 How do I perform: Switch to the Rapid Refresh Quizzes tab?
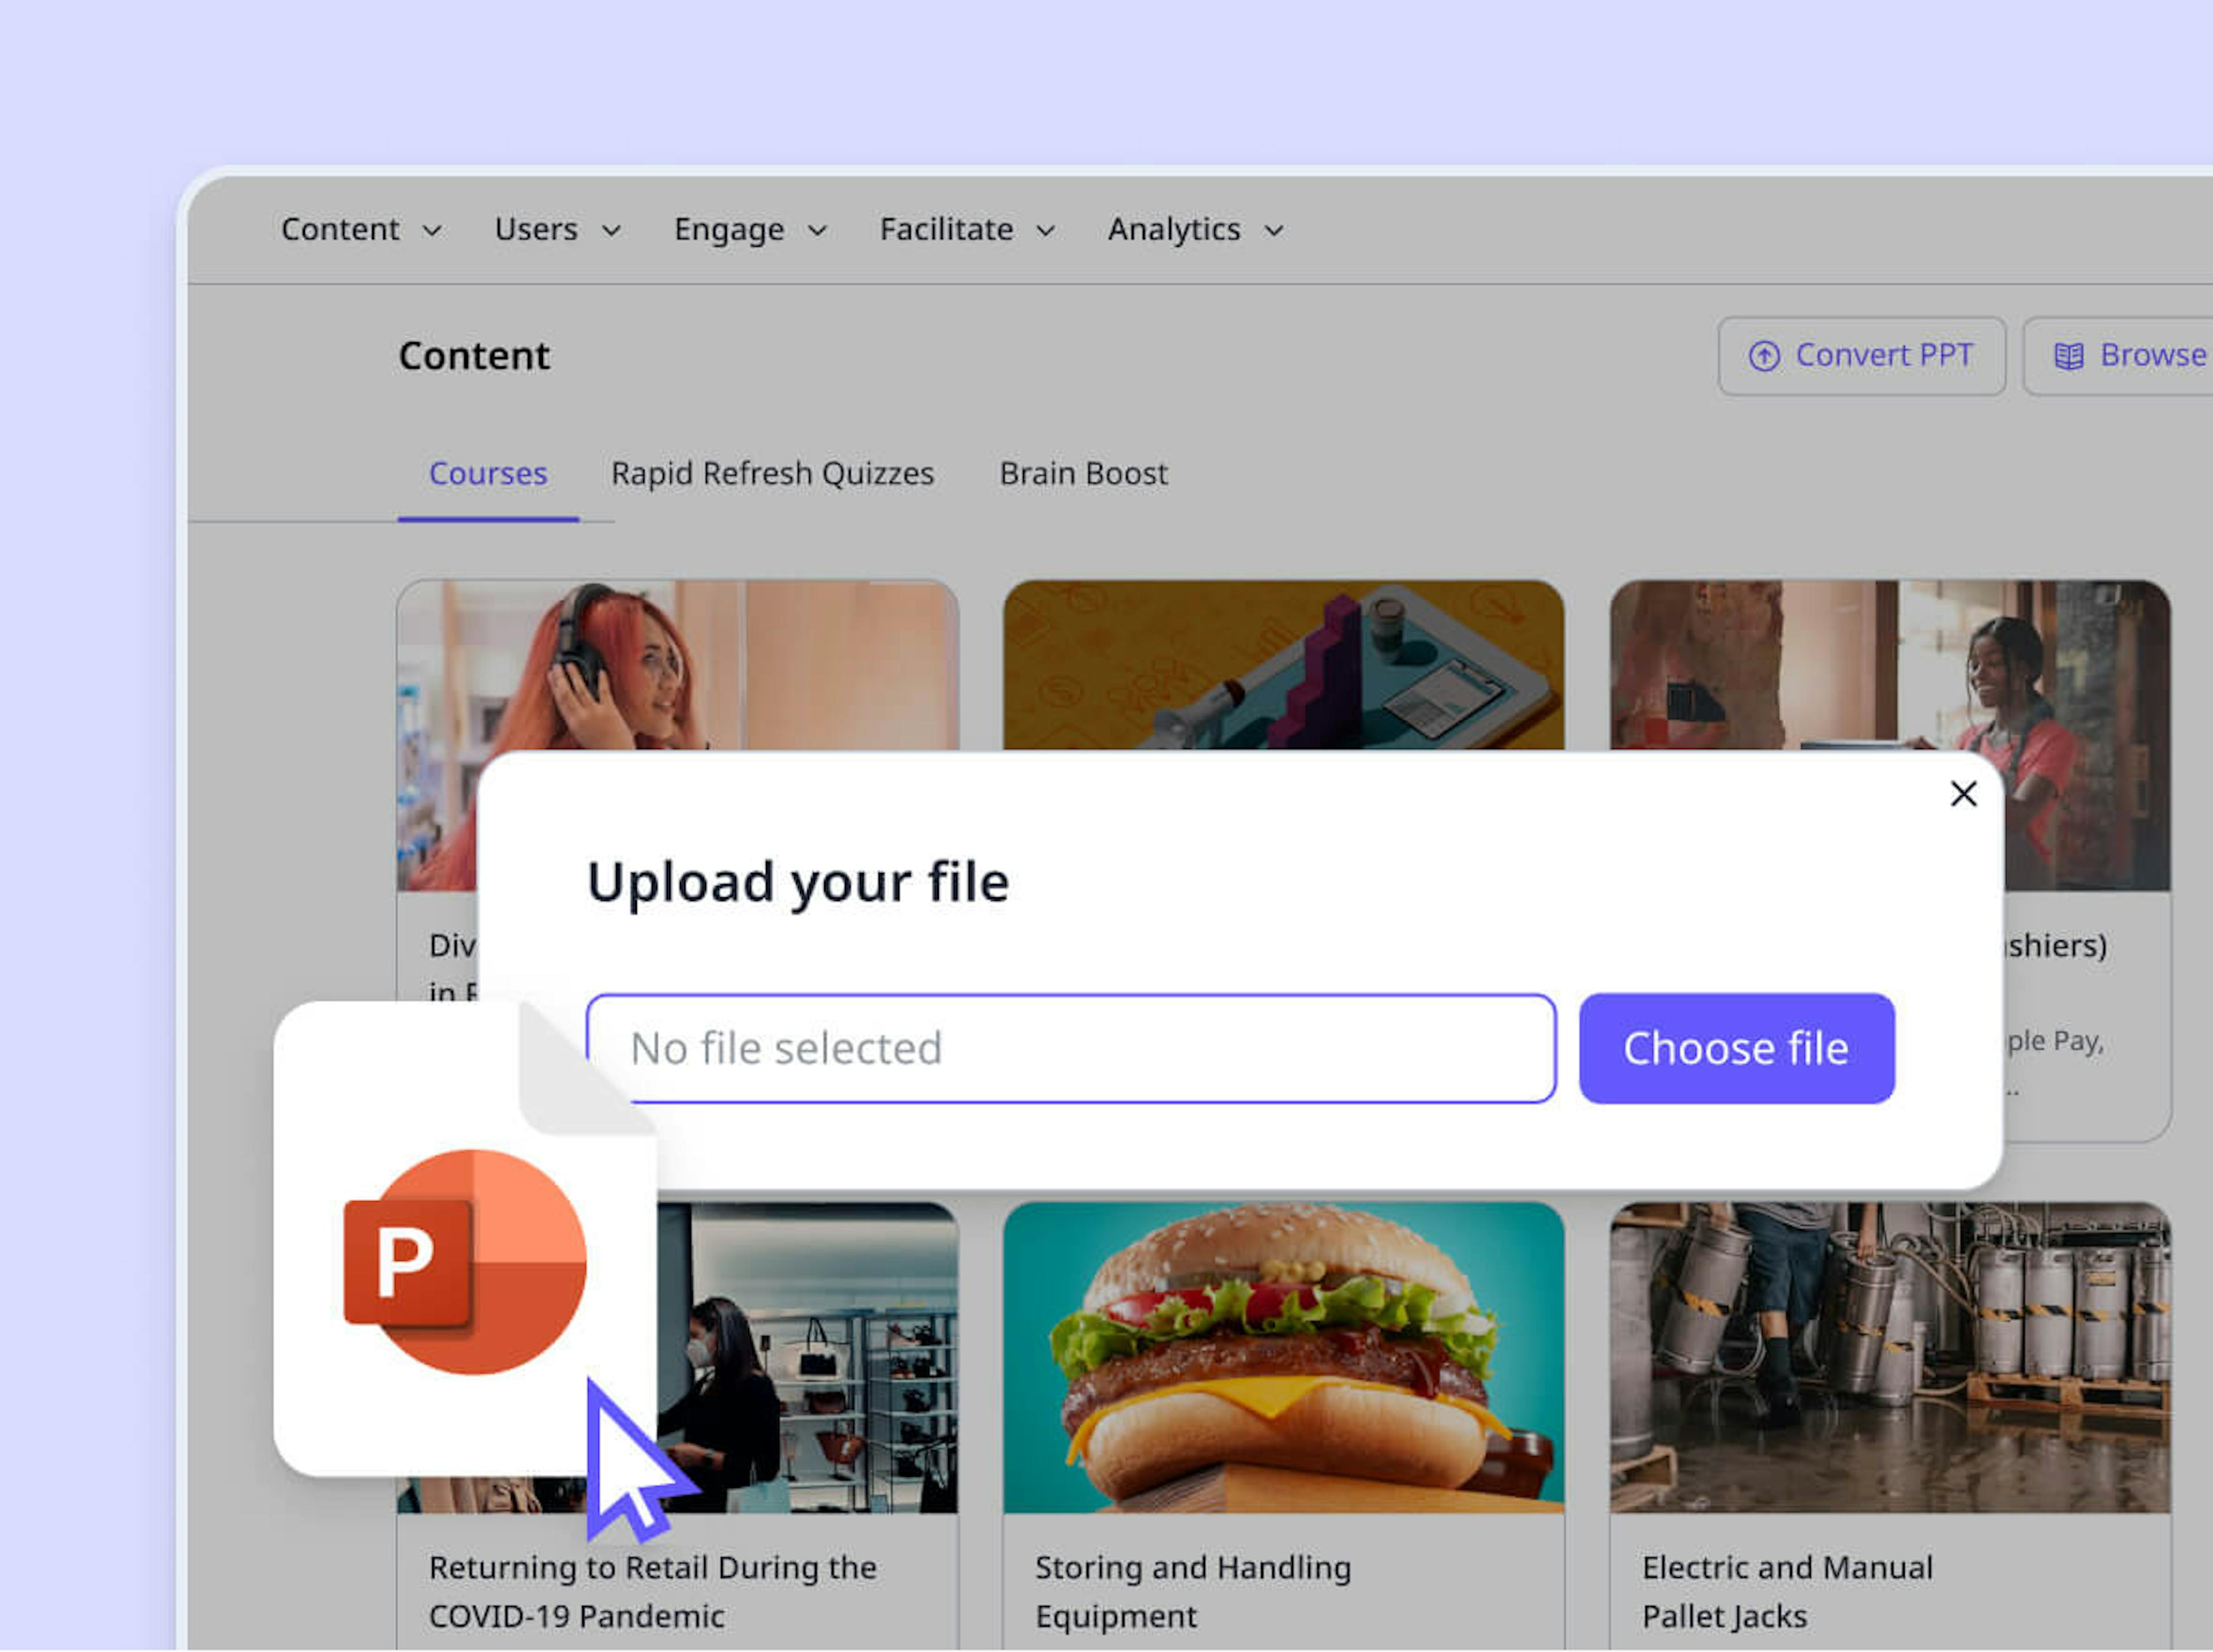click(772, 473)
